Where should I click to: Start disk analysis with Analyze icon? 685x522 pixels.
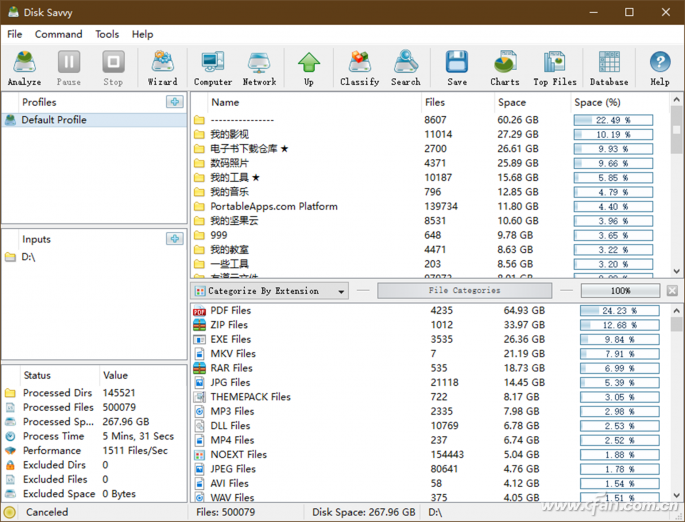[x=24, y=68]
